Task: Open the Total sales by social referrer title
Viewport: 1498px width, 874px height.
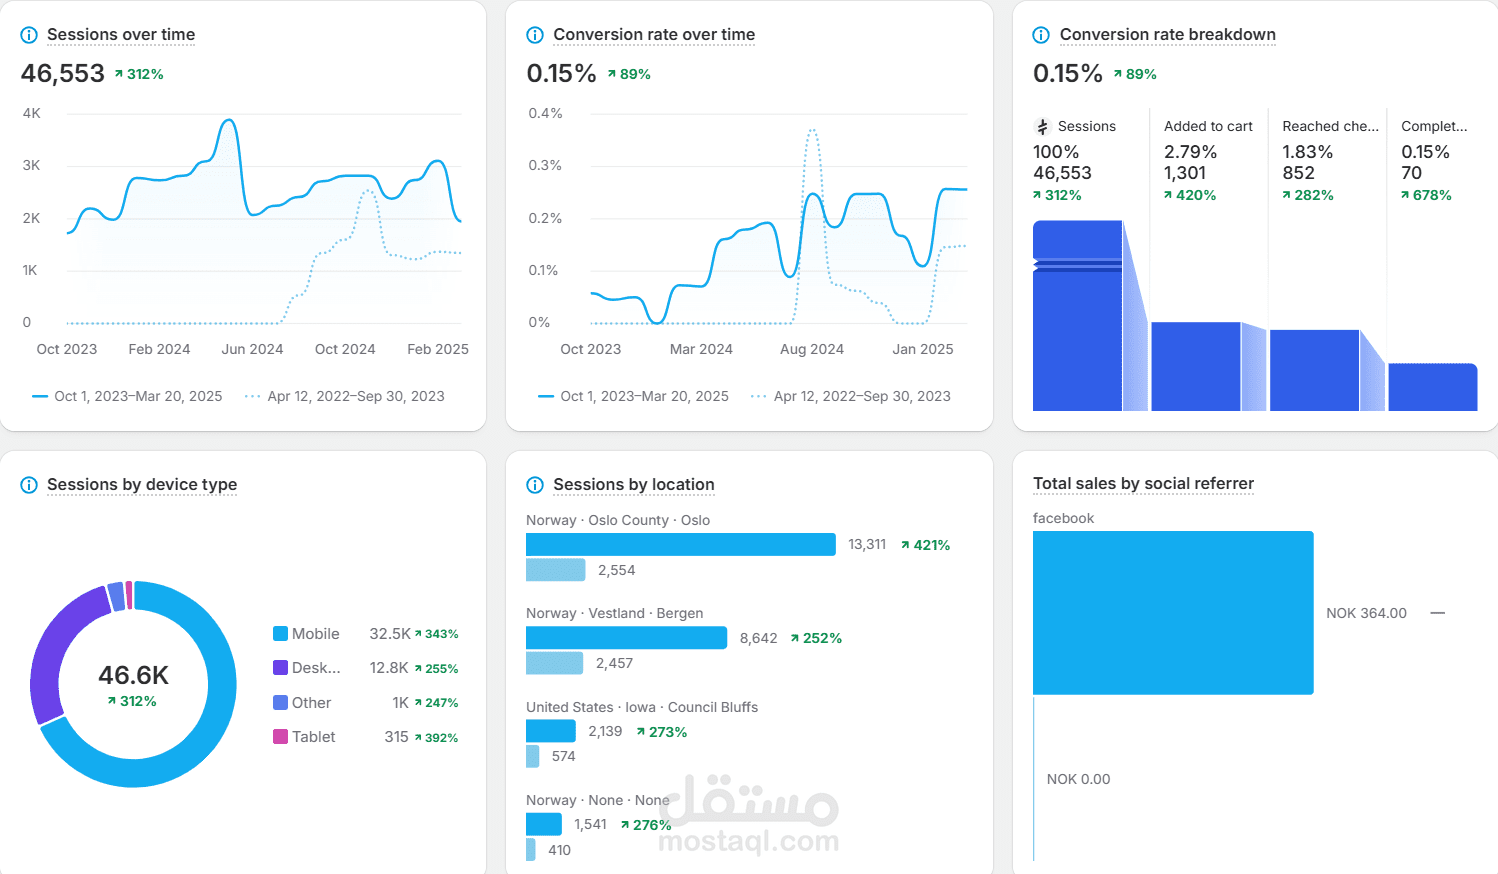Action: [x=1143, y=484]
